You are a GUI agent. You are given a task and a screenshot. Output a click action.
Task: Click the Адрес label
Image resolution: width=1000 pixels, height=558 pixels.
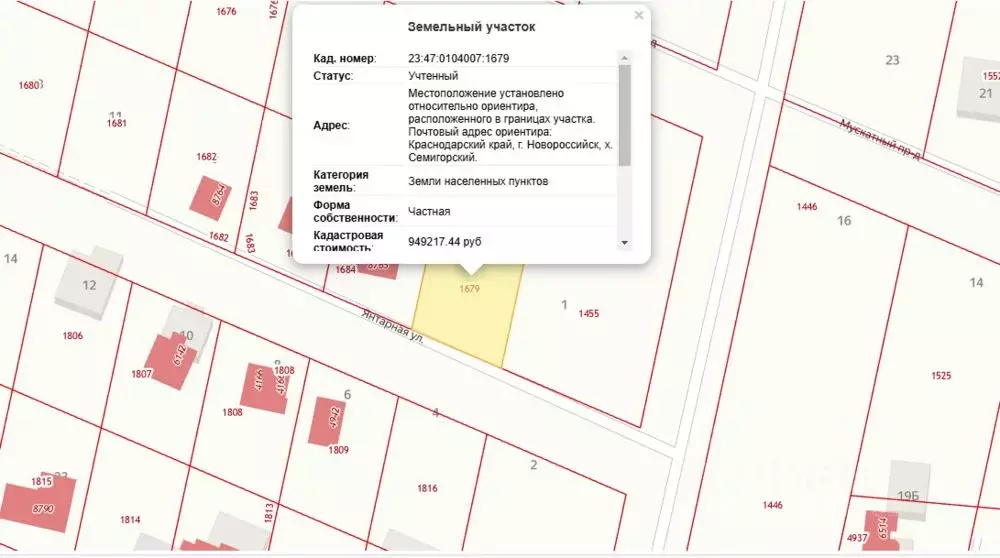pos(331,125)
